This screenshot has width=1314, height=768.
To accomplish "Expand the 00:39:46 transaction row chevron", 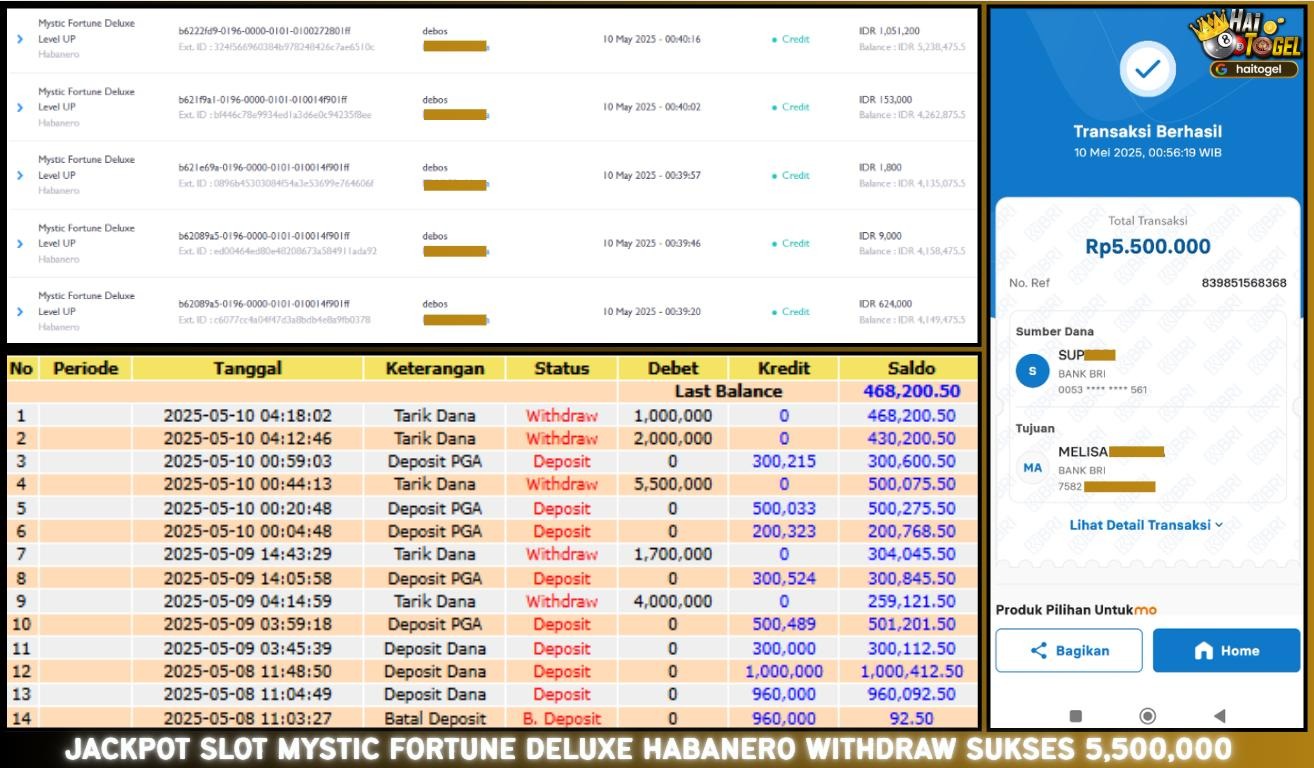I will tap(20, 243).
